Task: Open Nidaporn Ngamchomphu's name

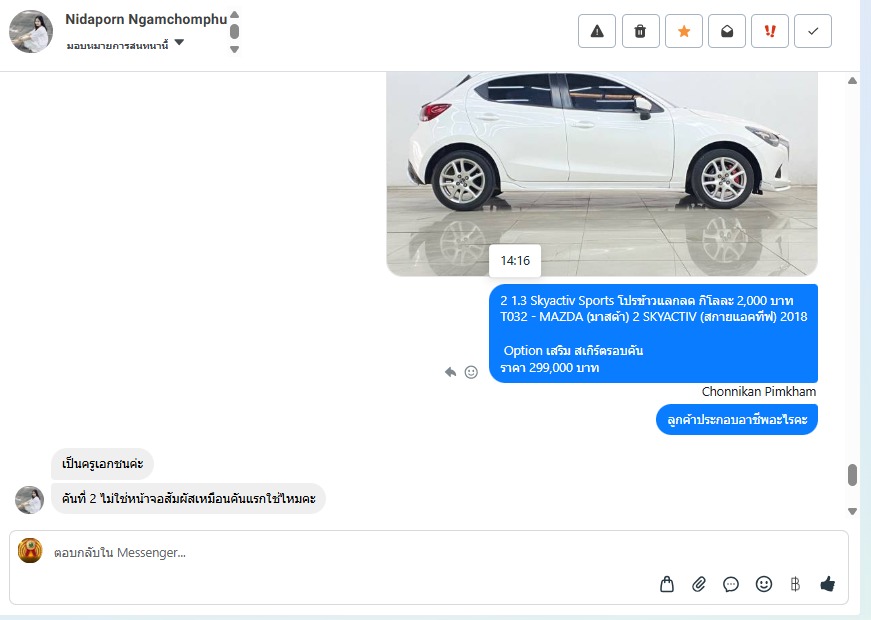Action: [146, 19]
